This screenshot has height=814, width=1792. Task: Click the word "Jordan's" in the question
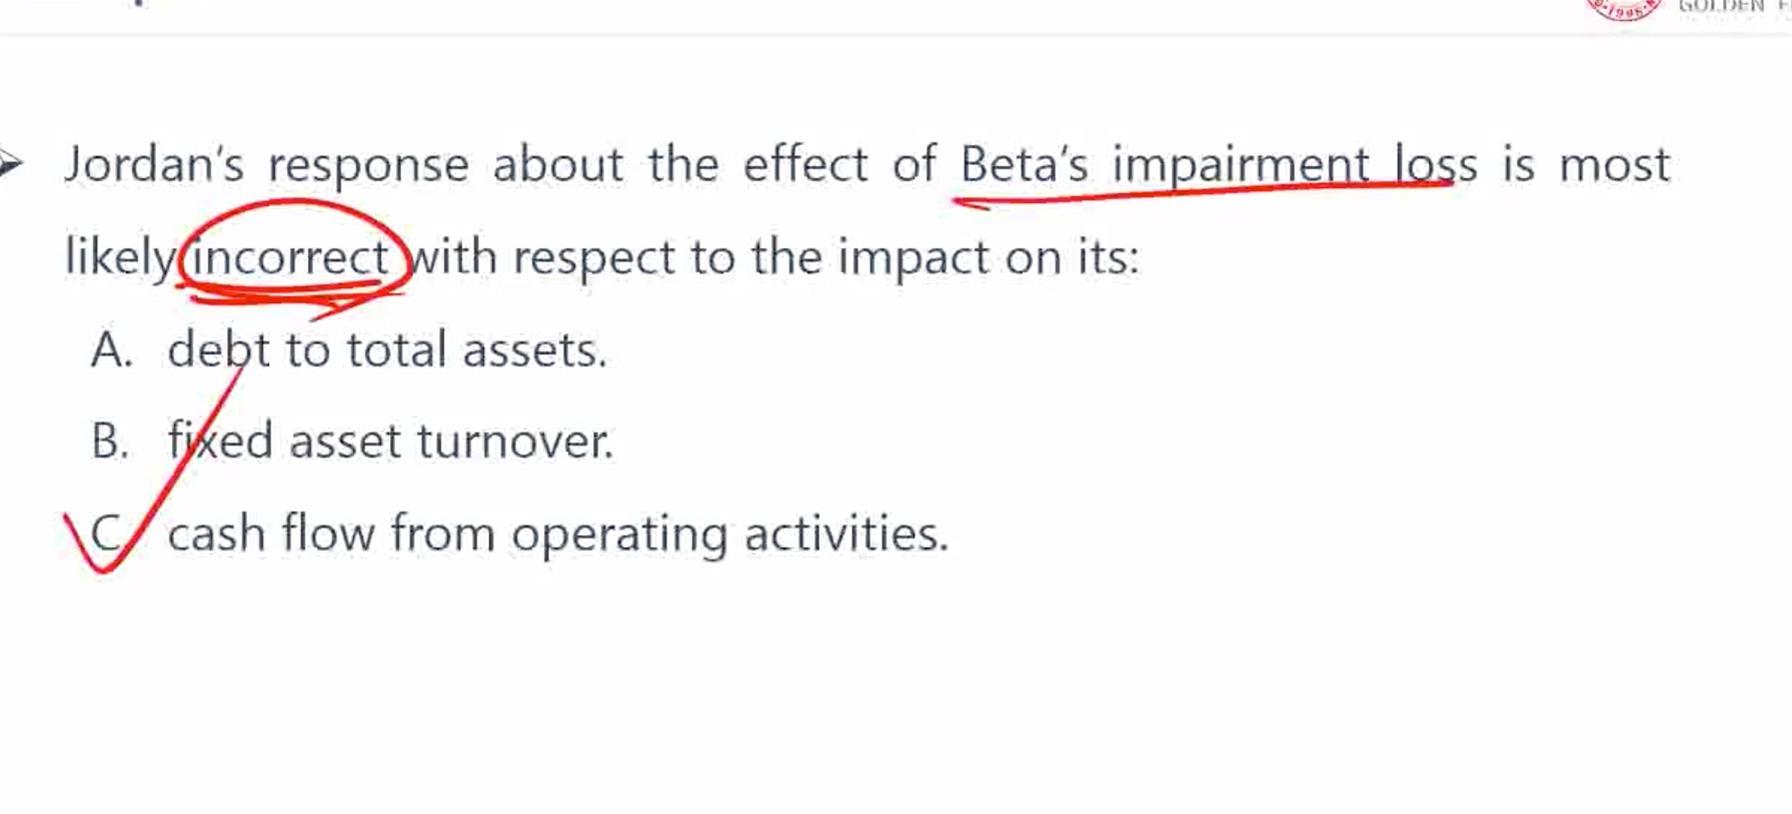(154, 165)
